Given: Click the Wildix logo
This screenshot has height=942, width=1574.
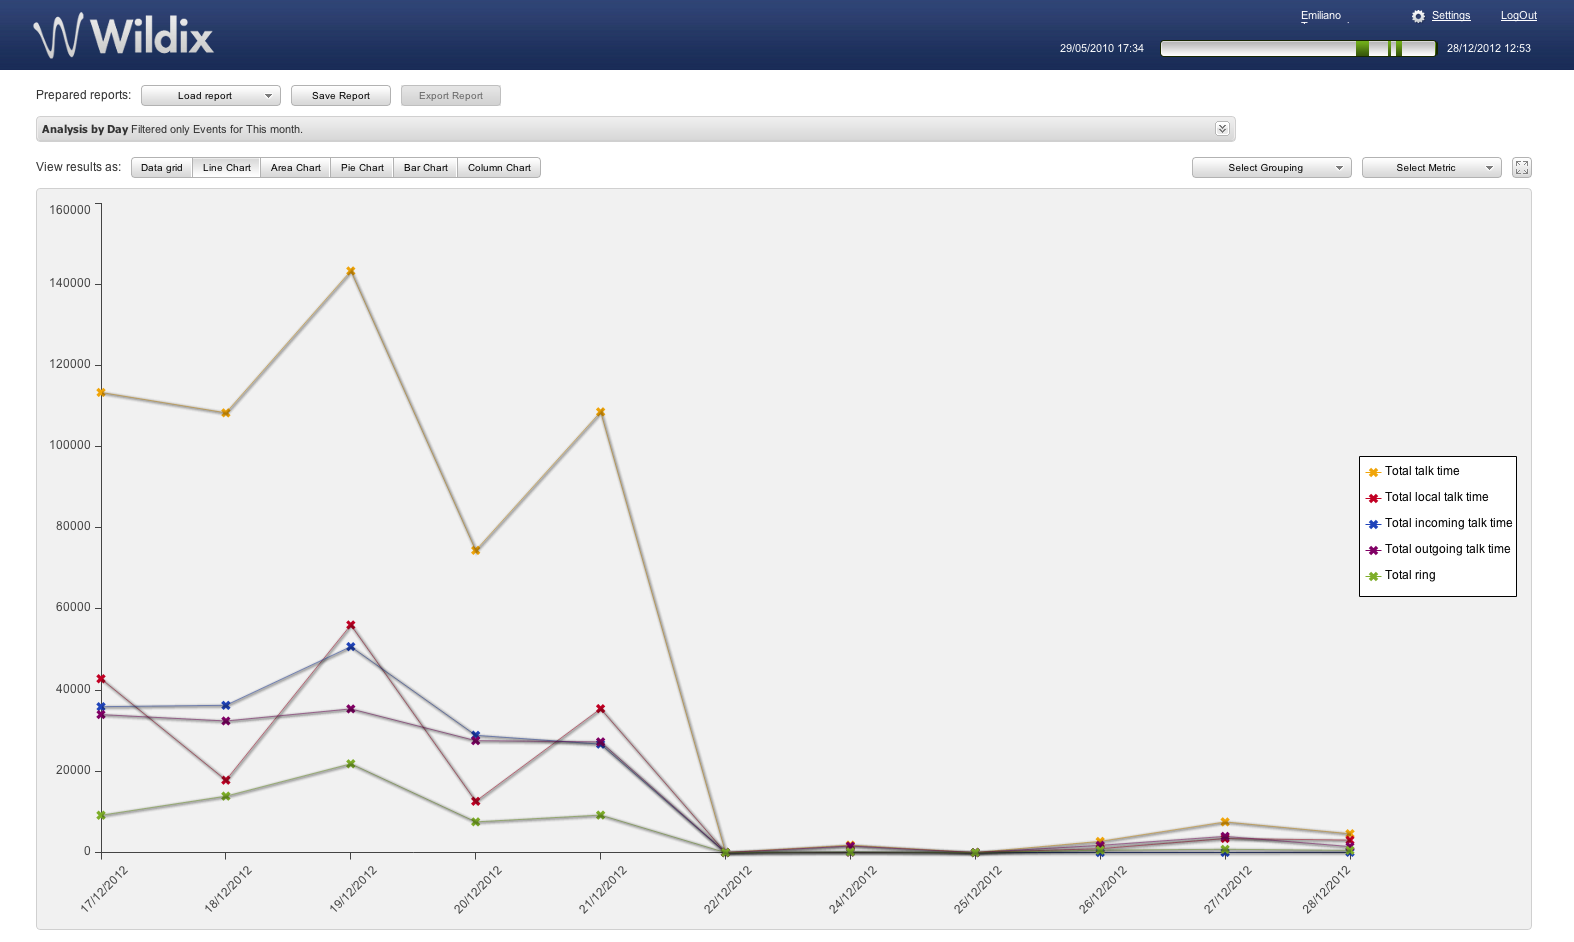Looking at the screenshot, I should pos(124,36).
